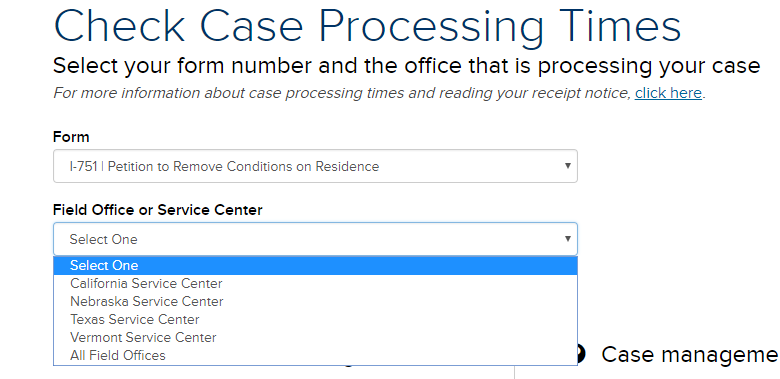This screenshot has width=780, height=379.
Task: Select Nebraska Service Center option
Action: pyautogui.click(x=315, y=301)
